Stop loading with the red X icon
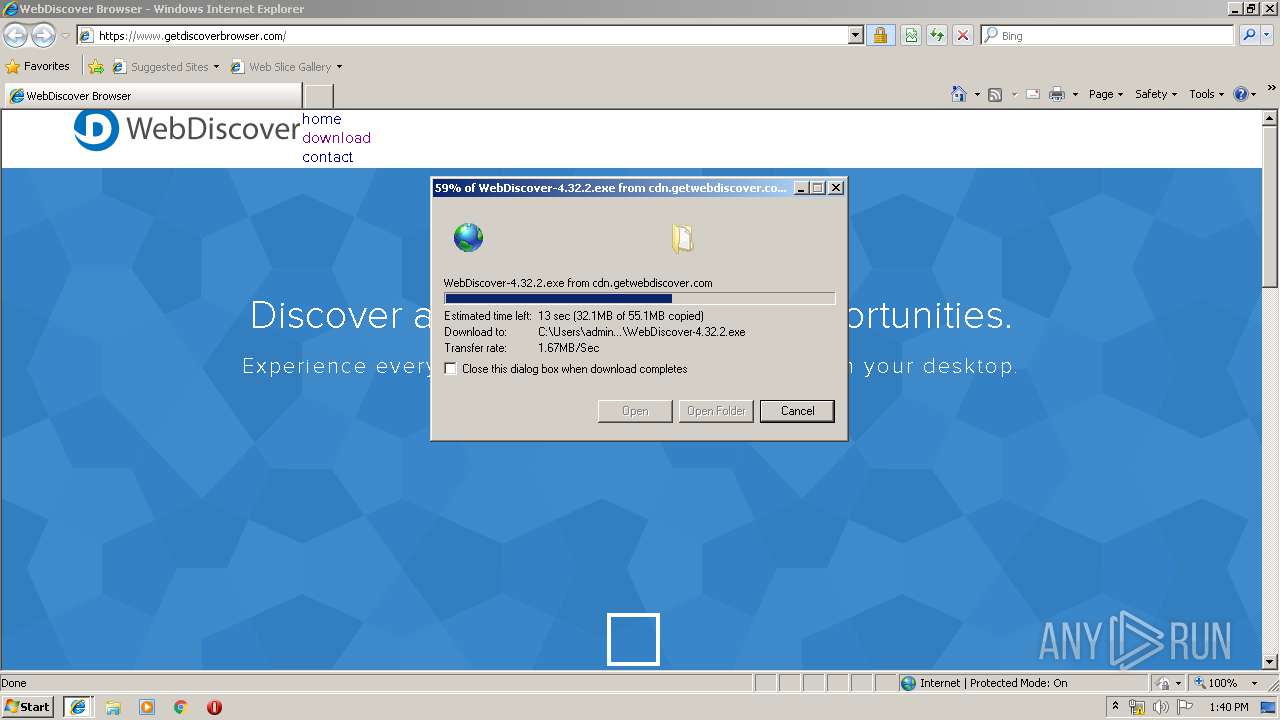This screenshot has height=720, width=1280. 963,35
